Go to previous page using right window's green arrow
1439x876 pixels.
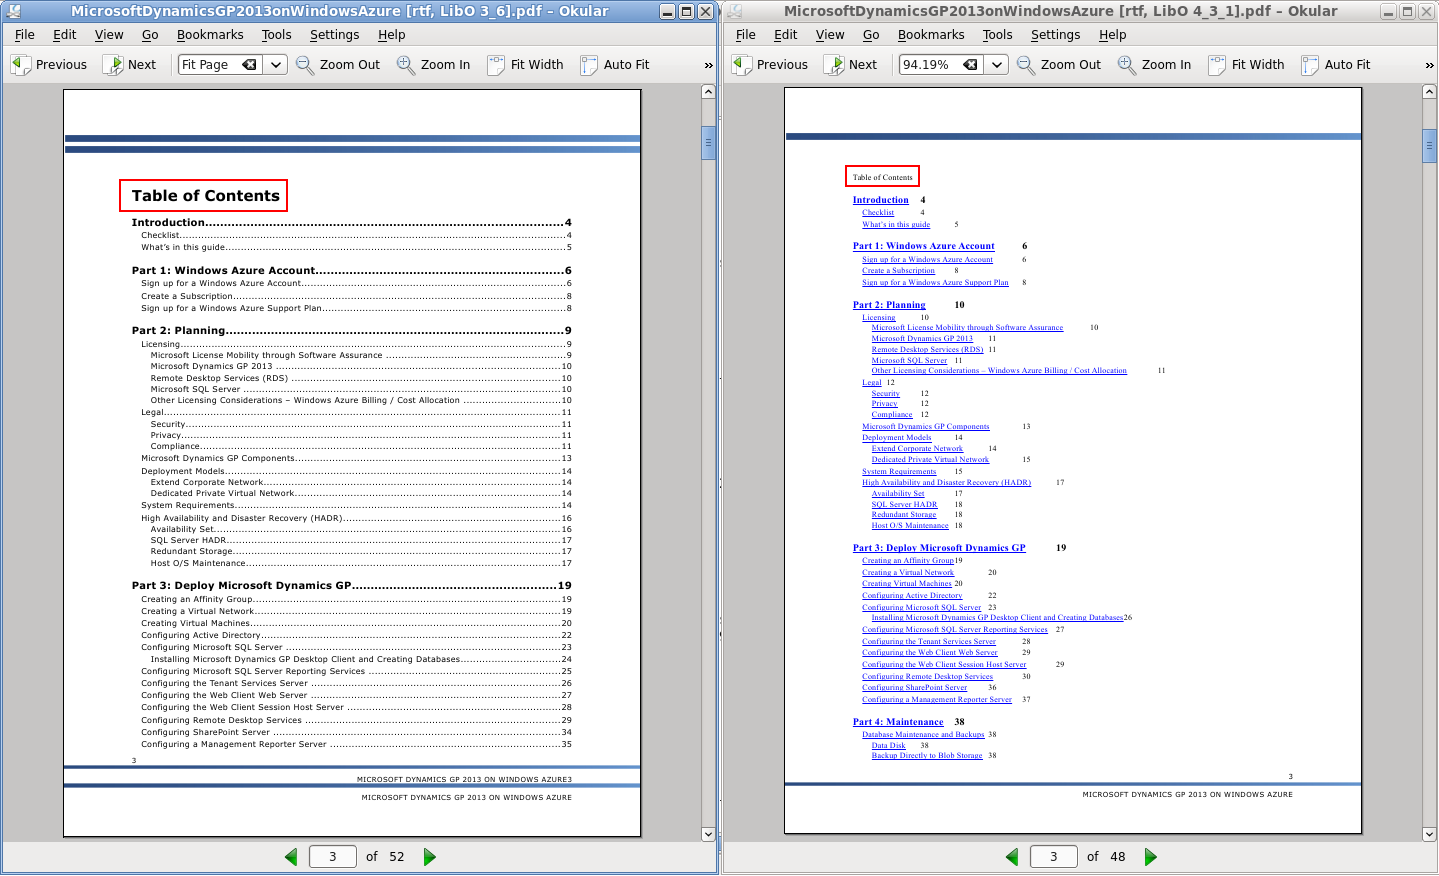click(x=1012, y=857)
